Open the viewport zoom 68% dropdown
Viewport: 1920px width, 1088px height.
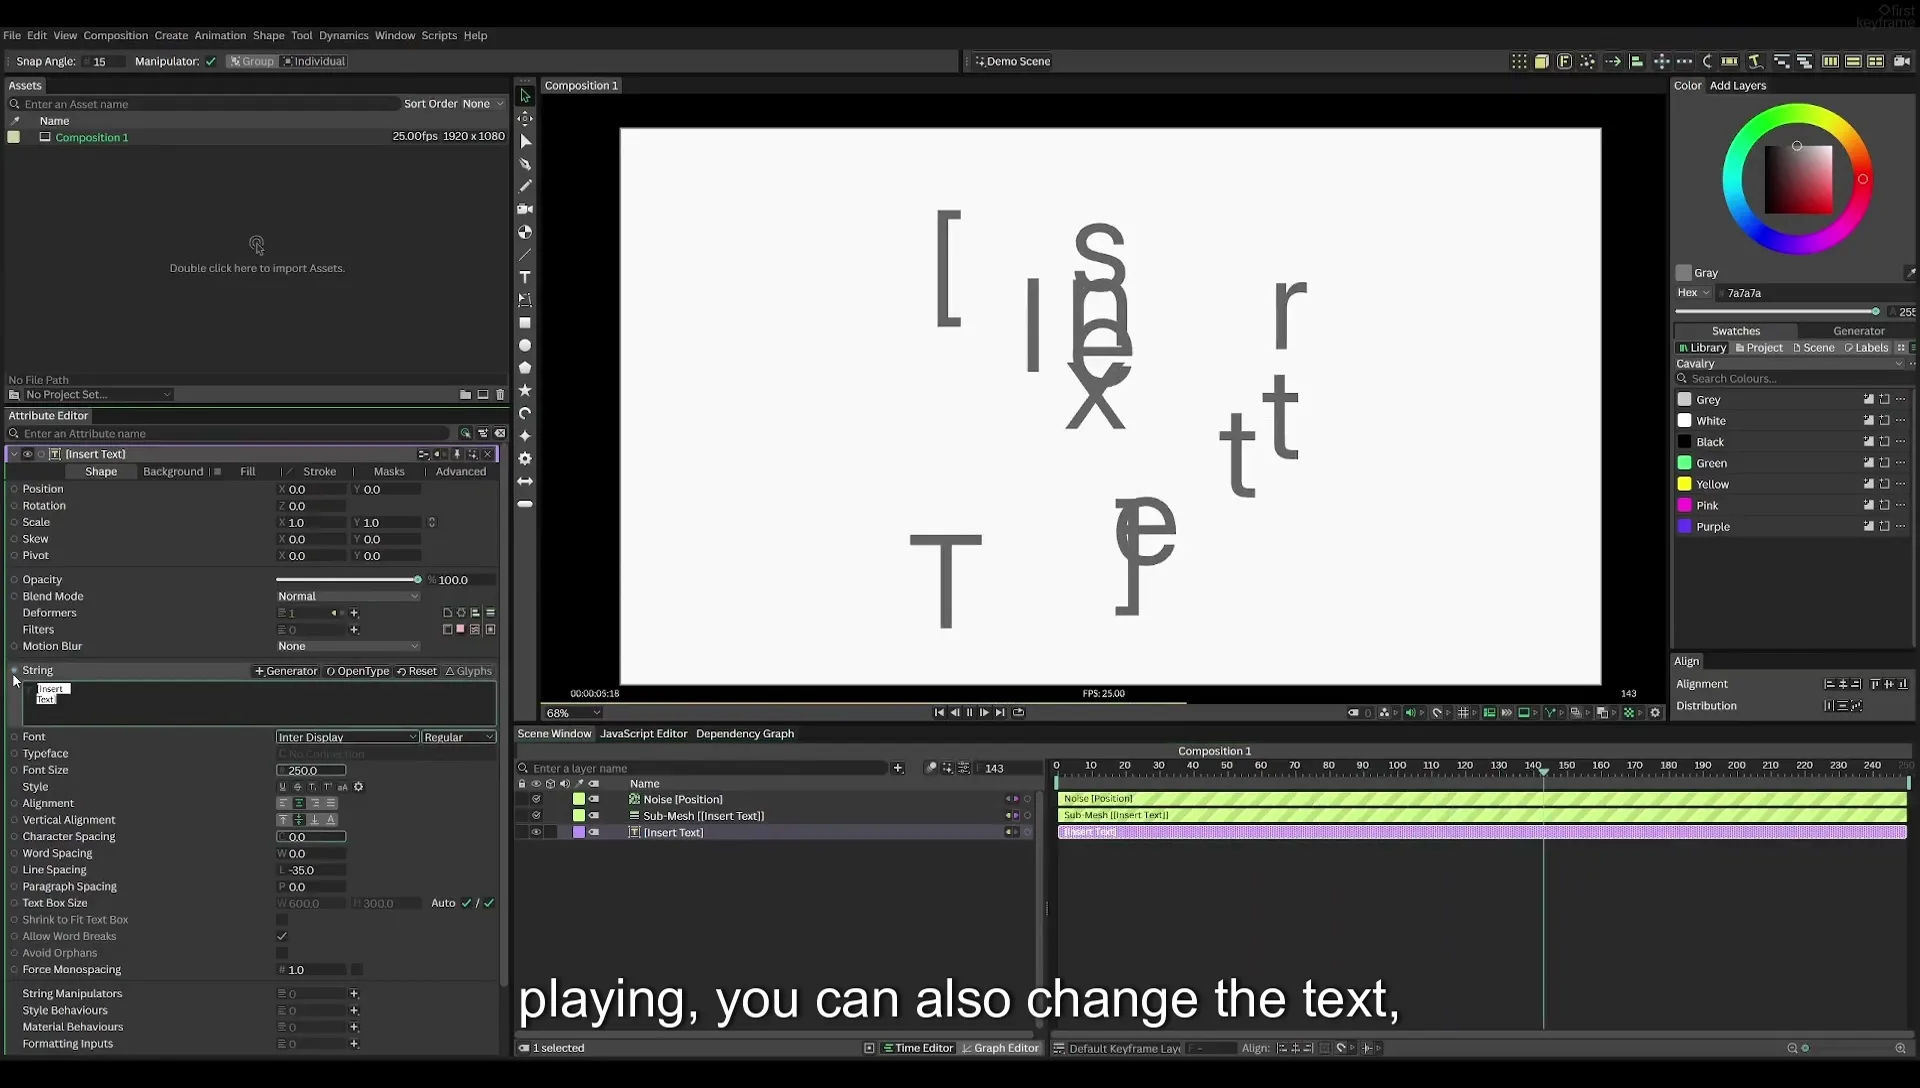click(x=573, y=714)
